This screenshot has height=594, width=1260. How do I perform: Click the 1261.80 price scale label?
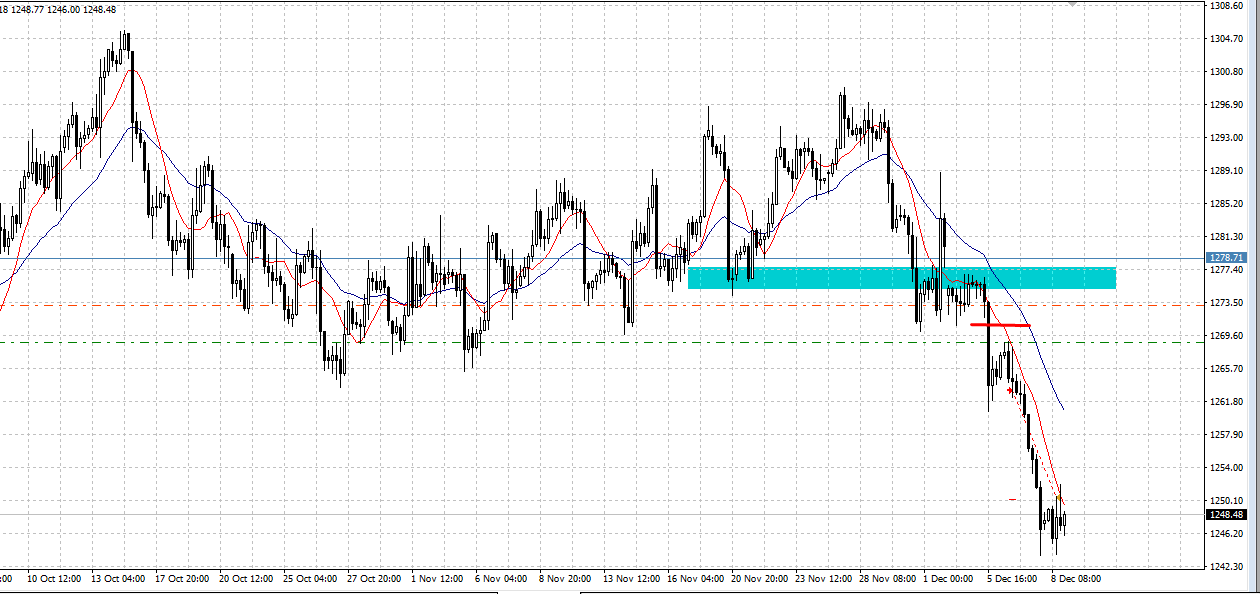[1226, 401]
